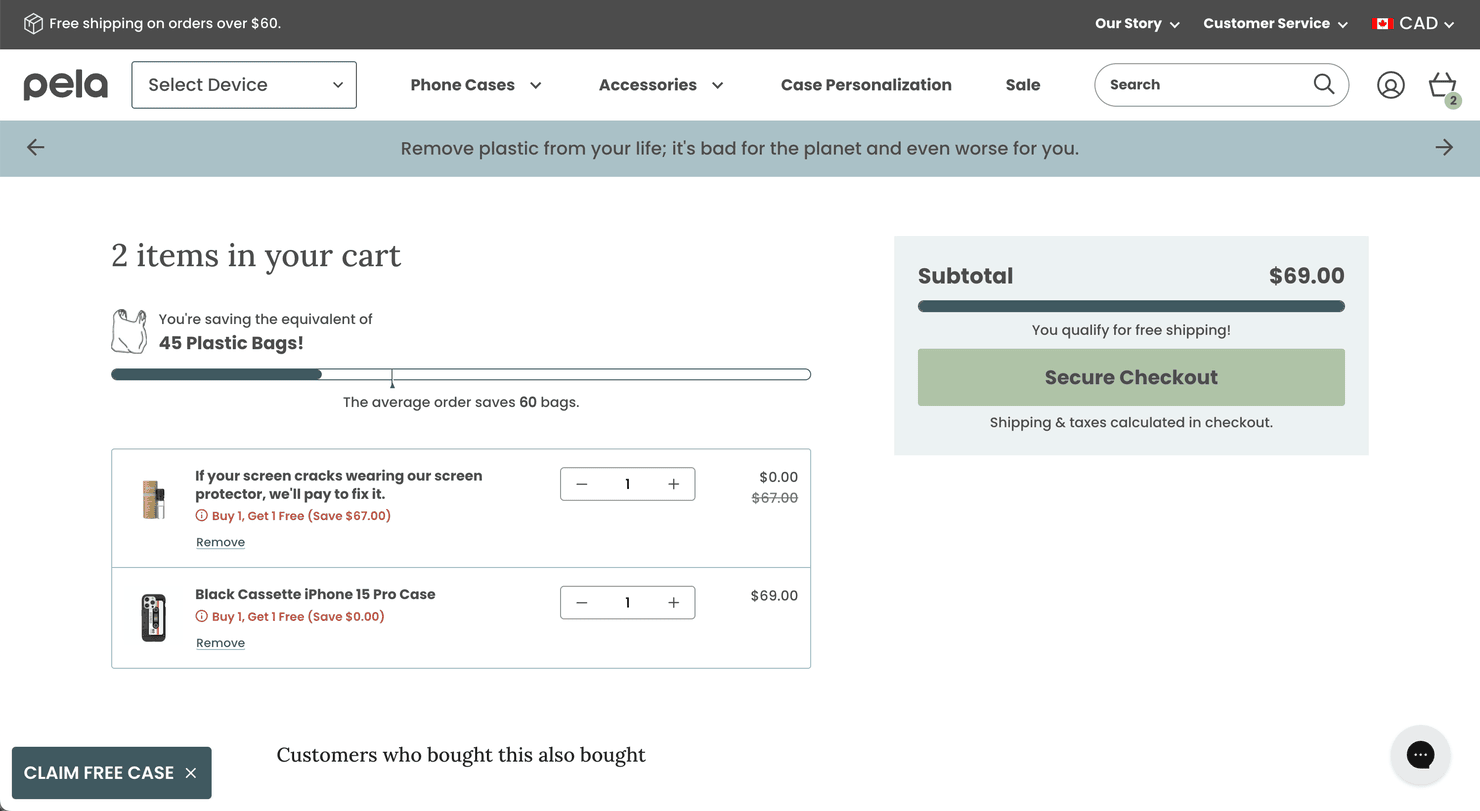Open the chat support bubble
The image size is (1480, 811).
[x=1420, y=755]
